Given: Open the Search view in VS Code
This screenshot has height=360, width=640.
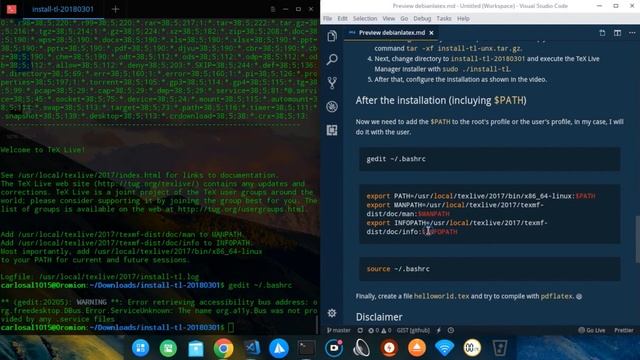Looking at the screenshot, I should 332,60.
